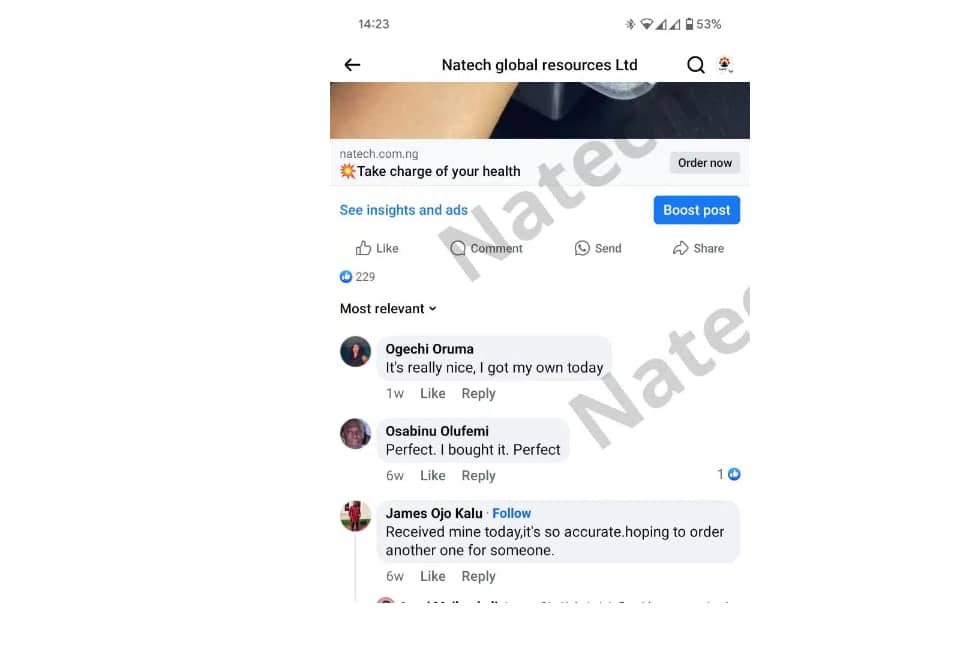
Task: Send the post via WhatsApp icon
Action: point(582,248)
